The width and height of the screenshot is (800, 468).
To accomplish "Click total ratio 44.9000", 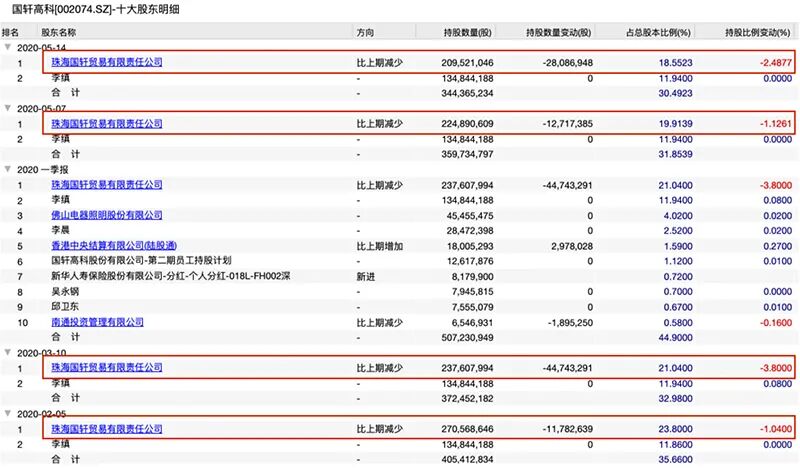I will 676,337.
